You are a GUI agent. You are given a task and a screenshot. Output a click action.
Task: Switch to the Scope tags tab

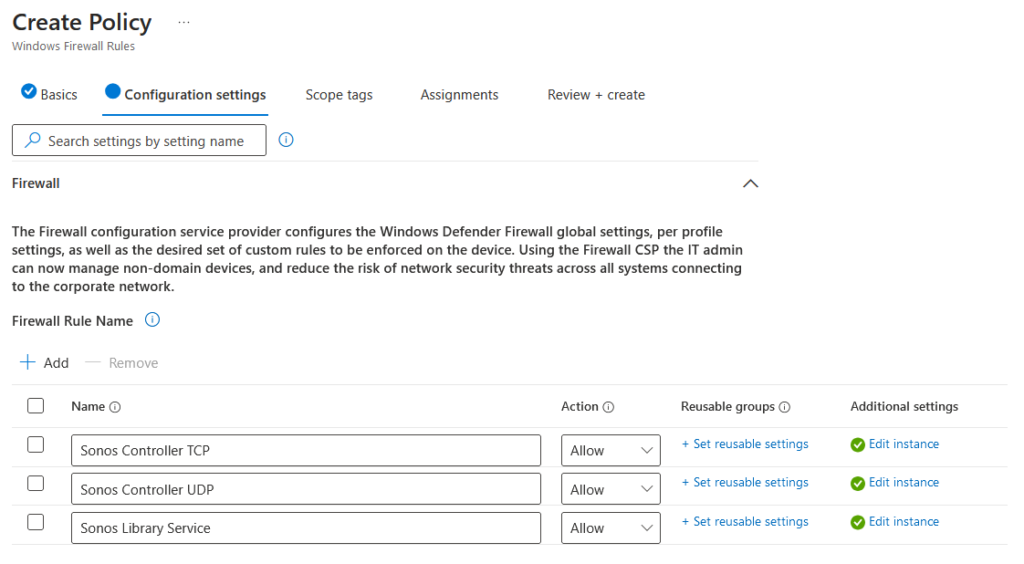(x=339, y=95)
